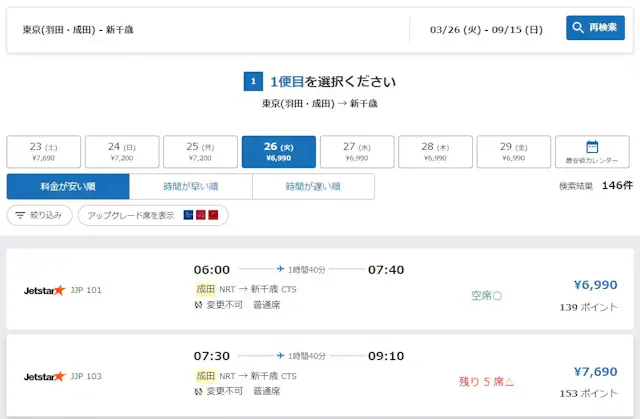Click the no-change icon on JJP 103
Image resolution: width=640 pixels, height=419 pixels.
[199, 391]
